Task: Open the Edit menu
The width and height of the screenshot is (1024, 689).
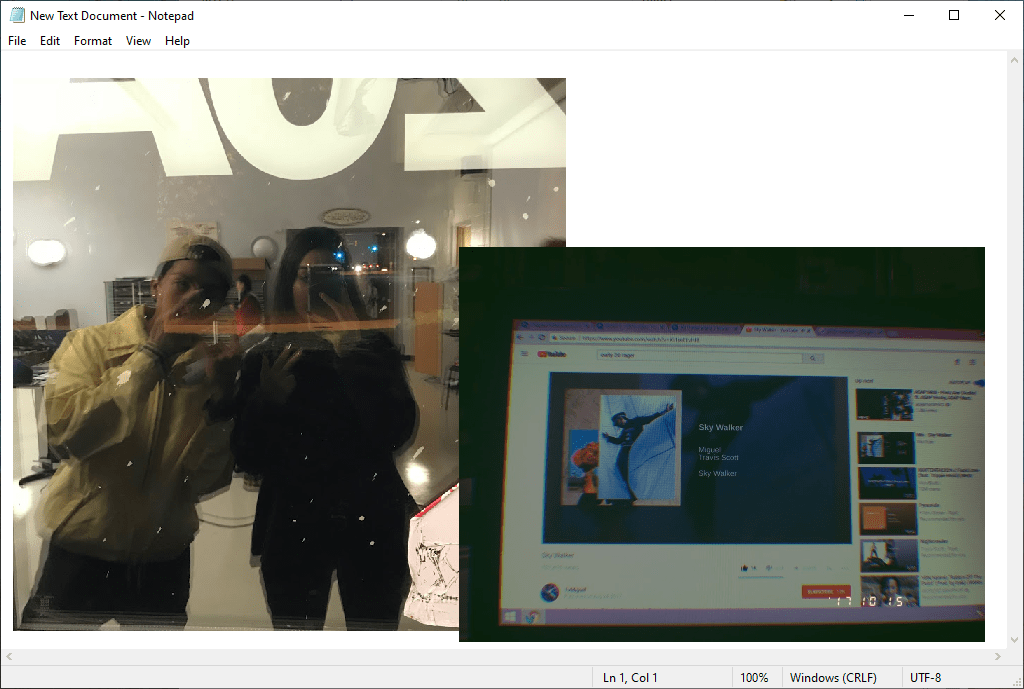Action: tap(50, 41)
